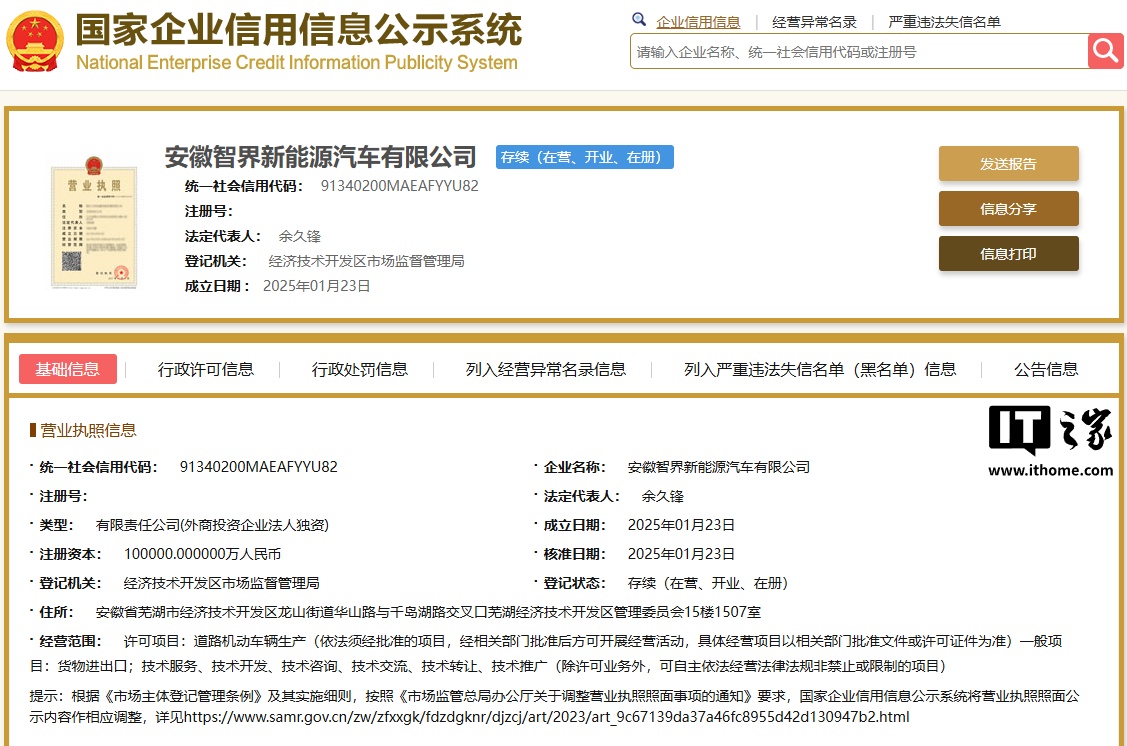This screenshot has height=746, width=1127.
Task: Click the 住所 address text
Action: [x=428, y=612]
